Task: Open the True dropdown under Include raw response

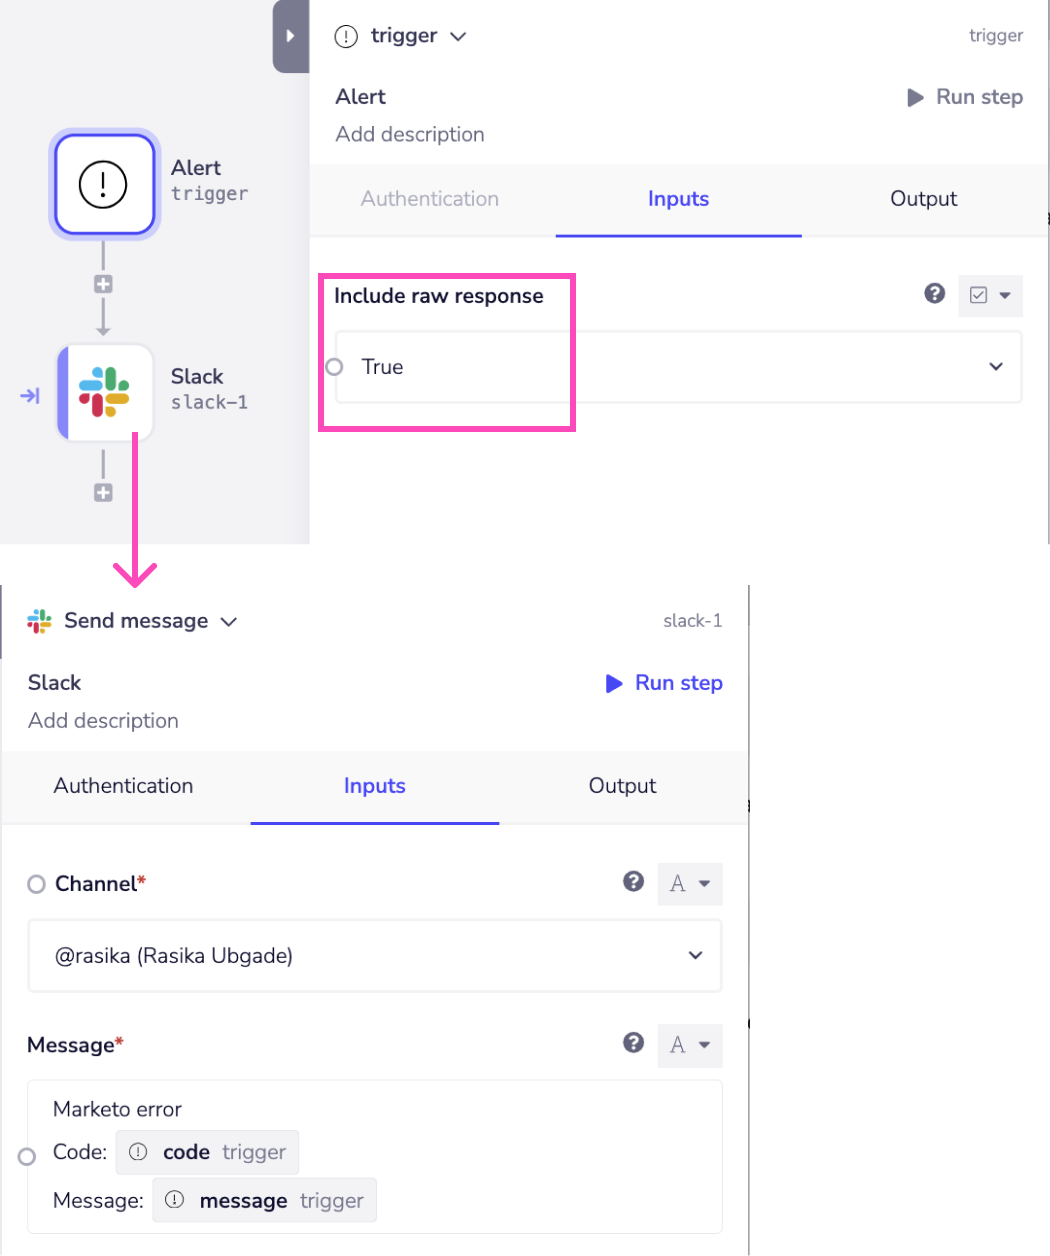Action: pyautogui.click(x=995, y=367)
